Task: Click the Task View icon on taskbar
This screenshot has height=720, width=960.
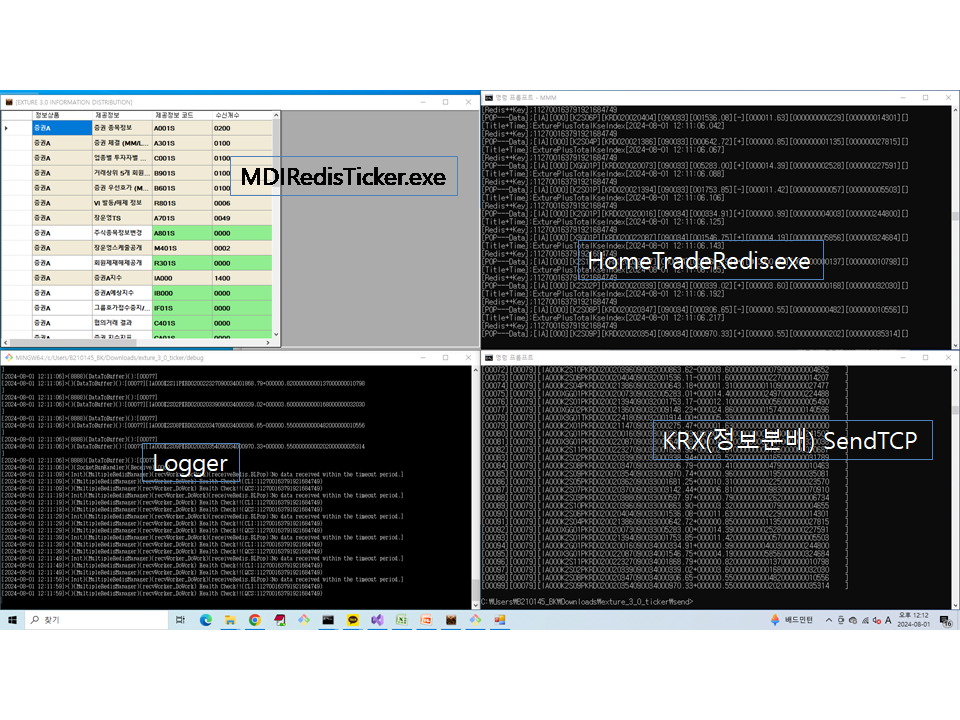Action: (x=181, y=620)
